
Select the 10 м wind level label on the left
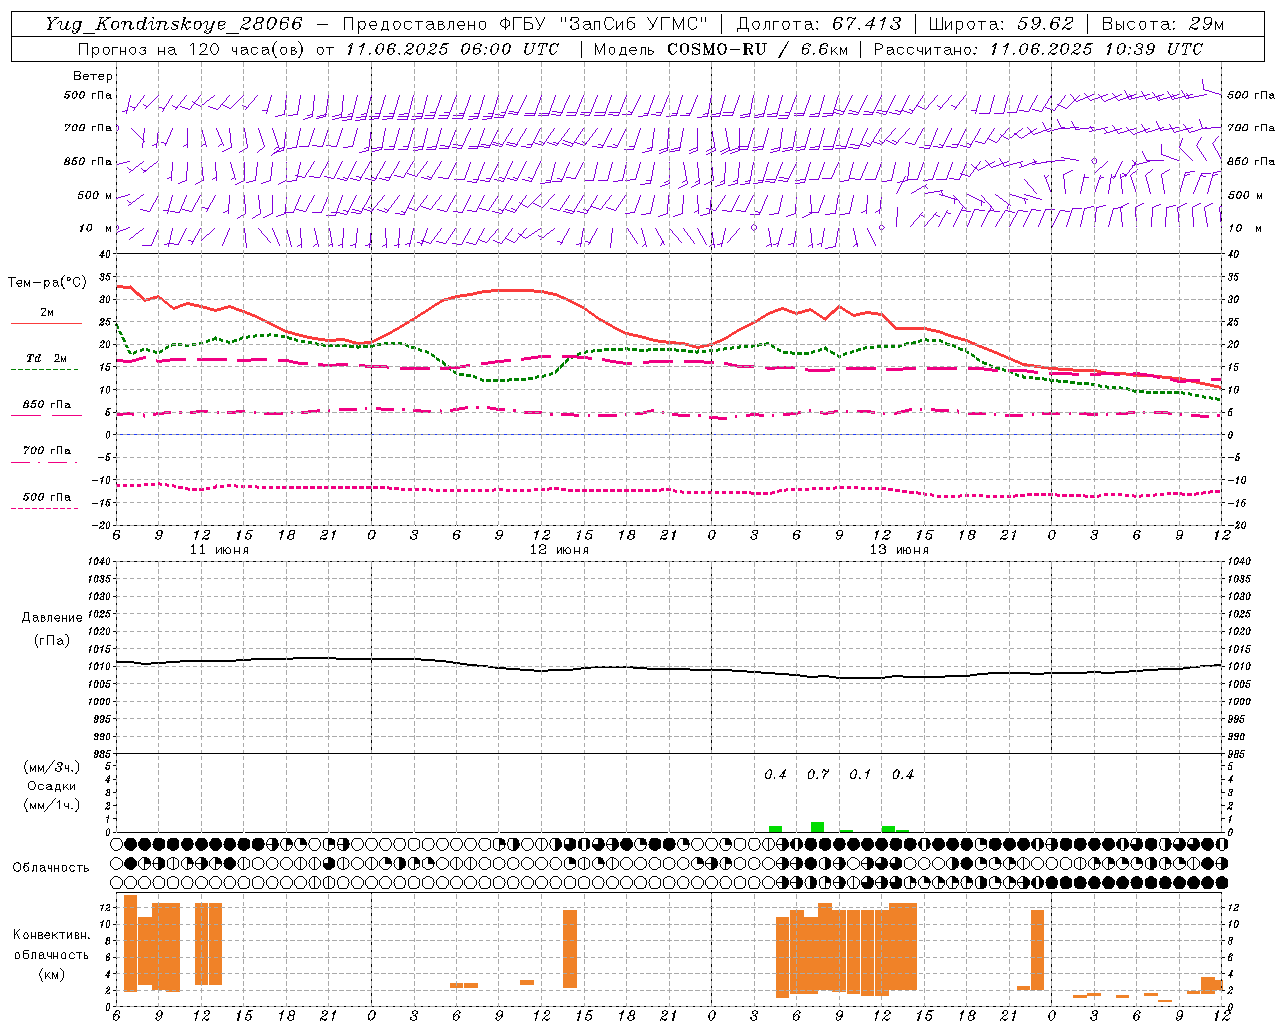point(96,228)
